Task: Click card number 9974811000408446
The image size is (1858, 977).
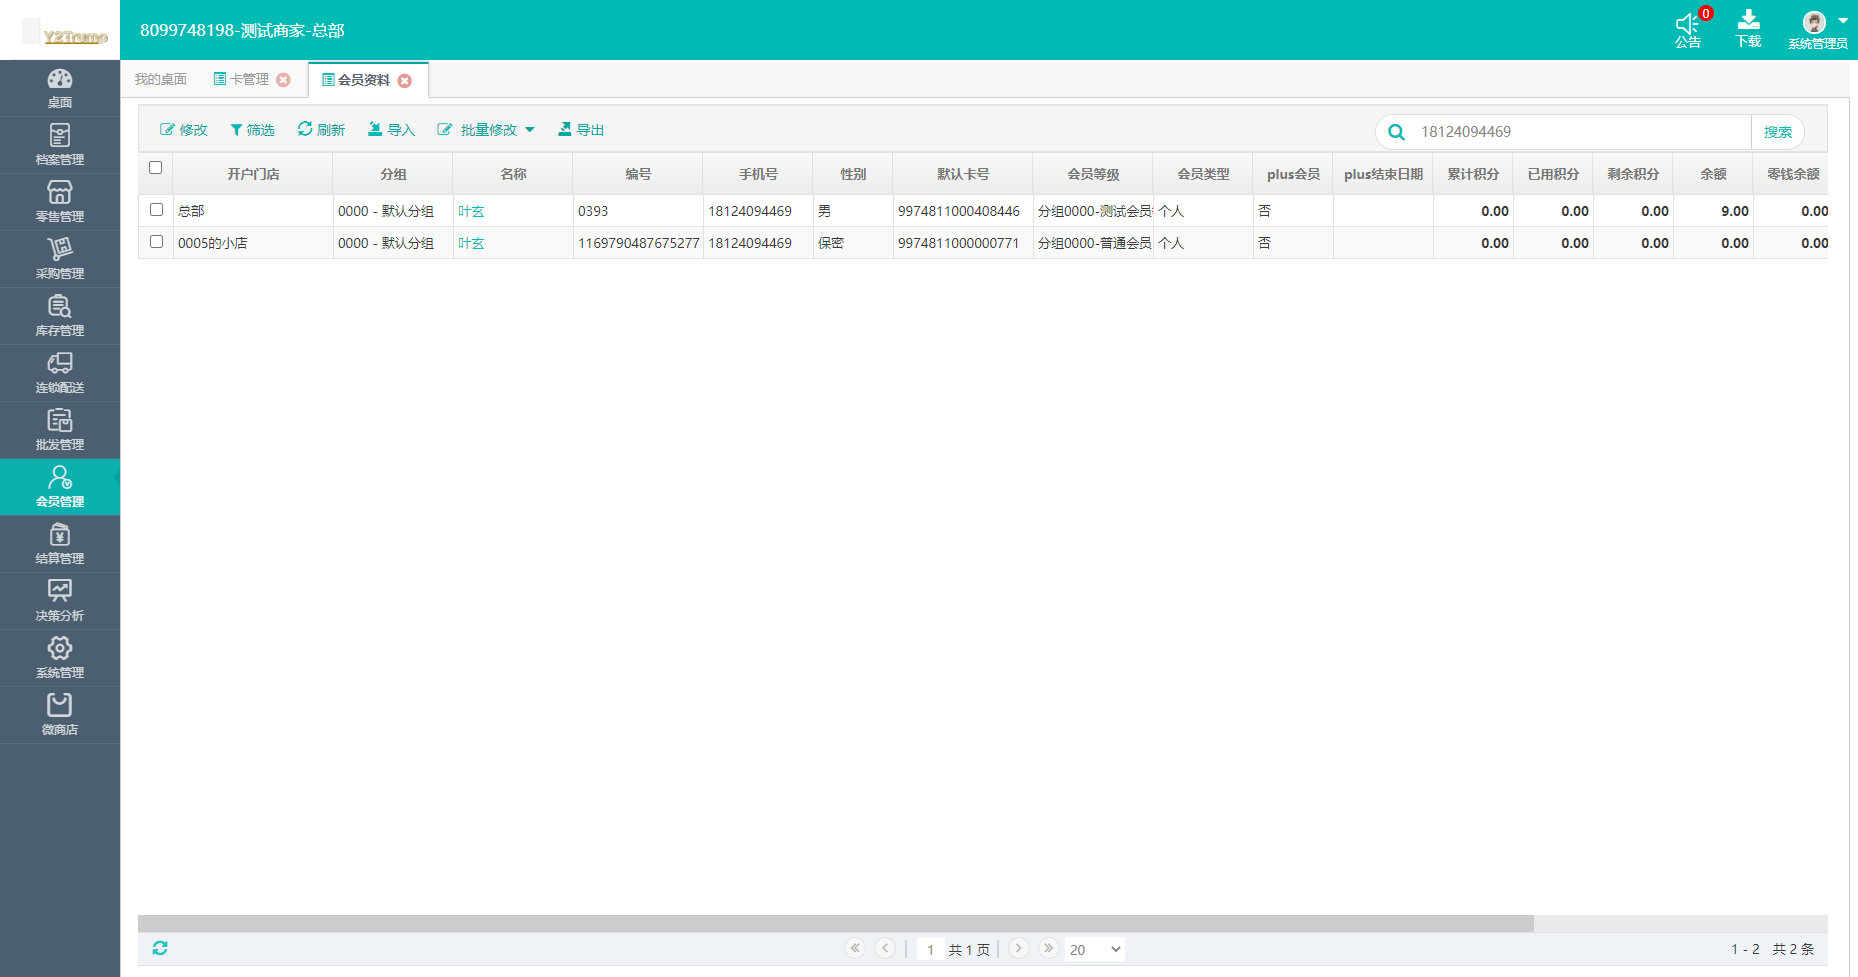Action: [959, 211]
